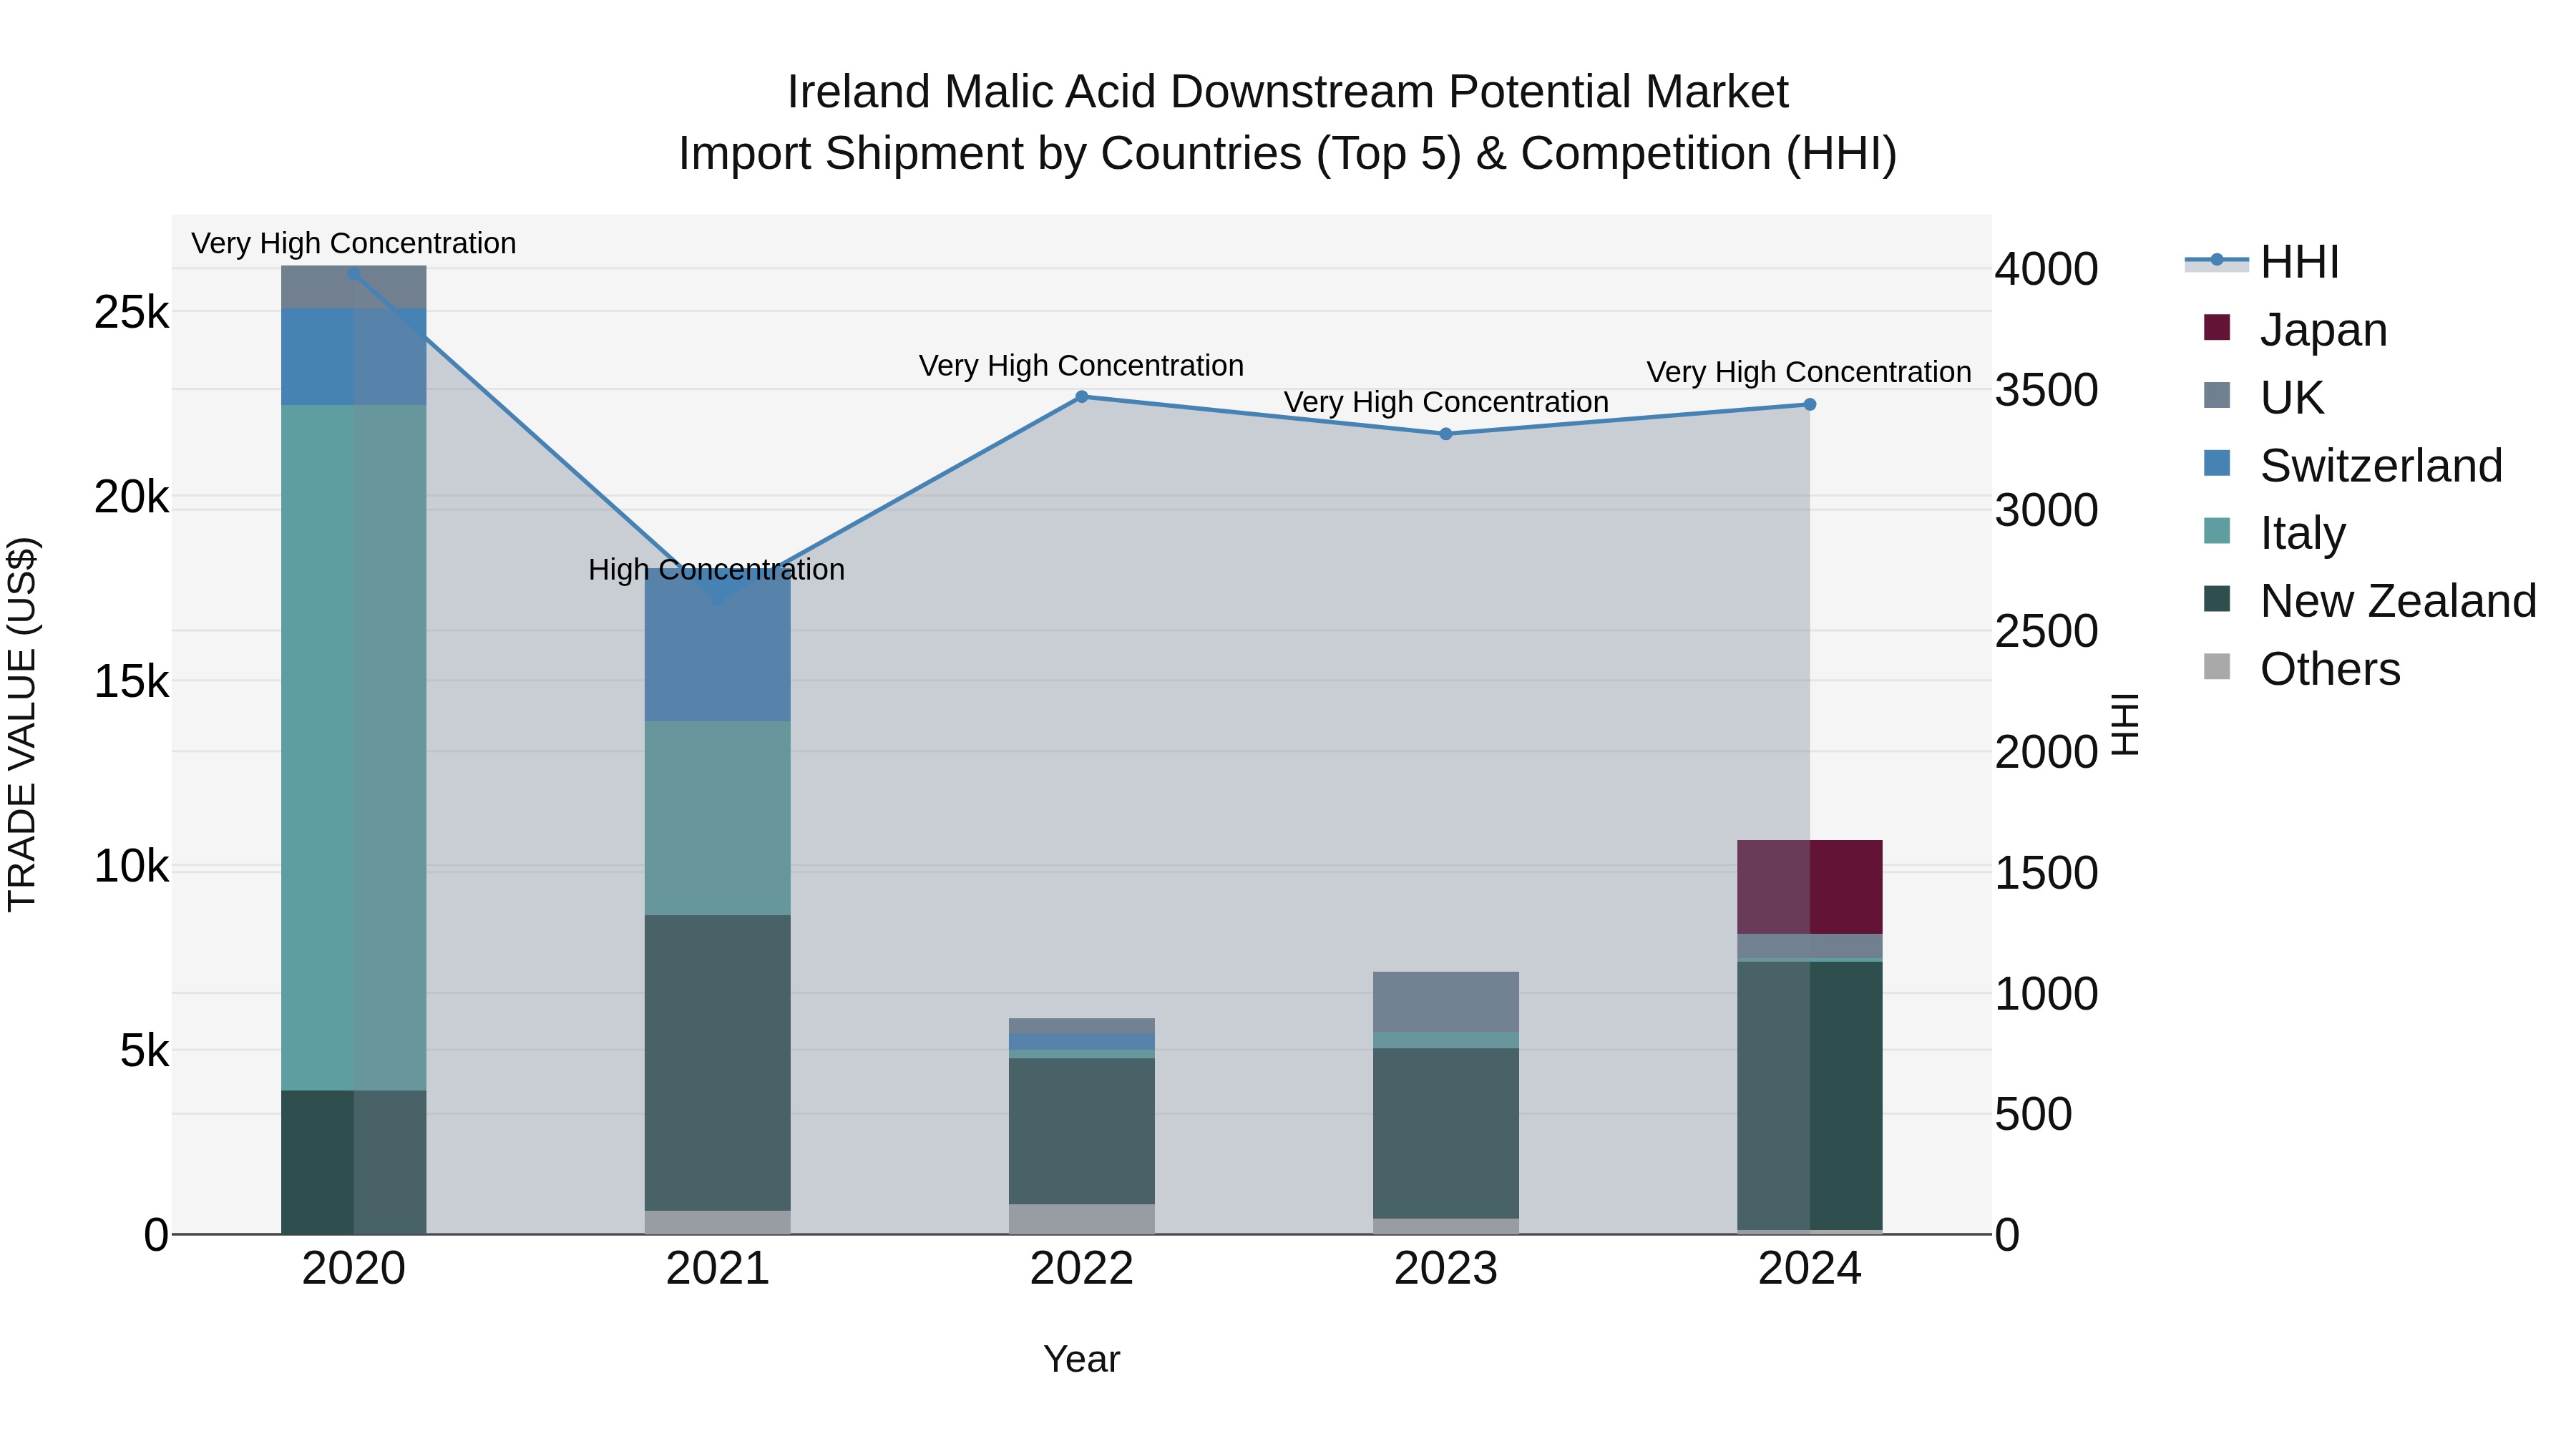Click the 10k left axis tick label
The height and width of the screenshot is (1449, 2576).
click(x=131, y=867)
